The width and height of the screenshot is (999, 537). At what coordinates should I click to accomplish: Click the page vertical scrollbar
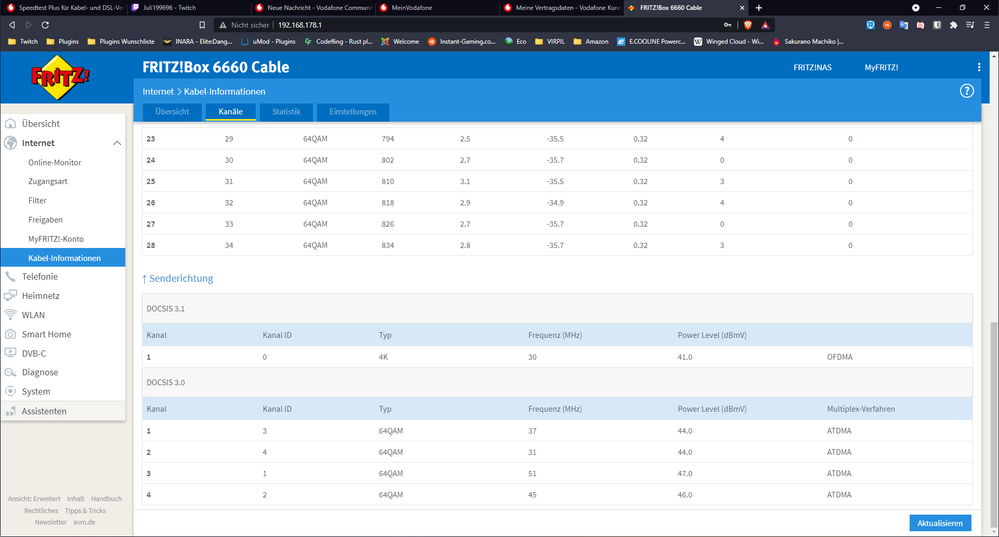point(993,424)
